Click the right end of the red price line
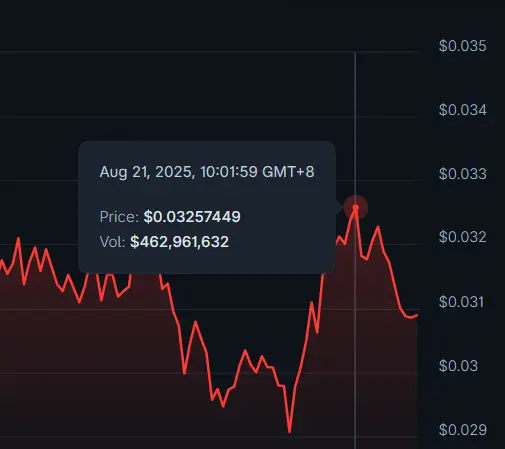The height and width of the screenshot is (449, 505). 416,315
